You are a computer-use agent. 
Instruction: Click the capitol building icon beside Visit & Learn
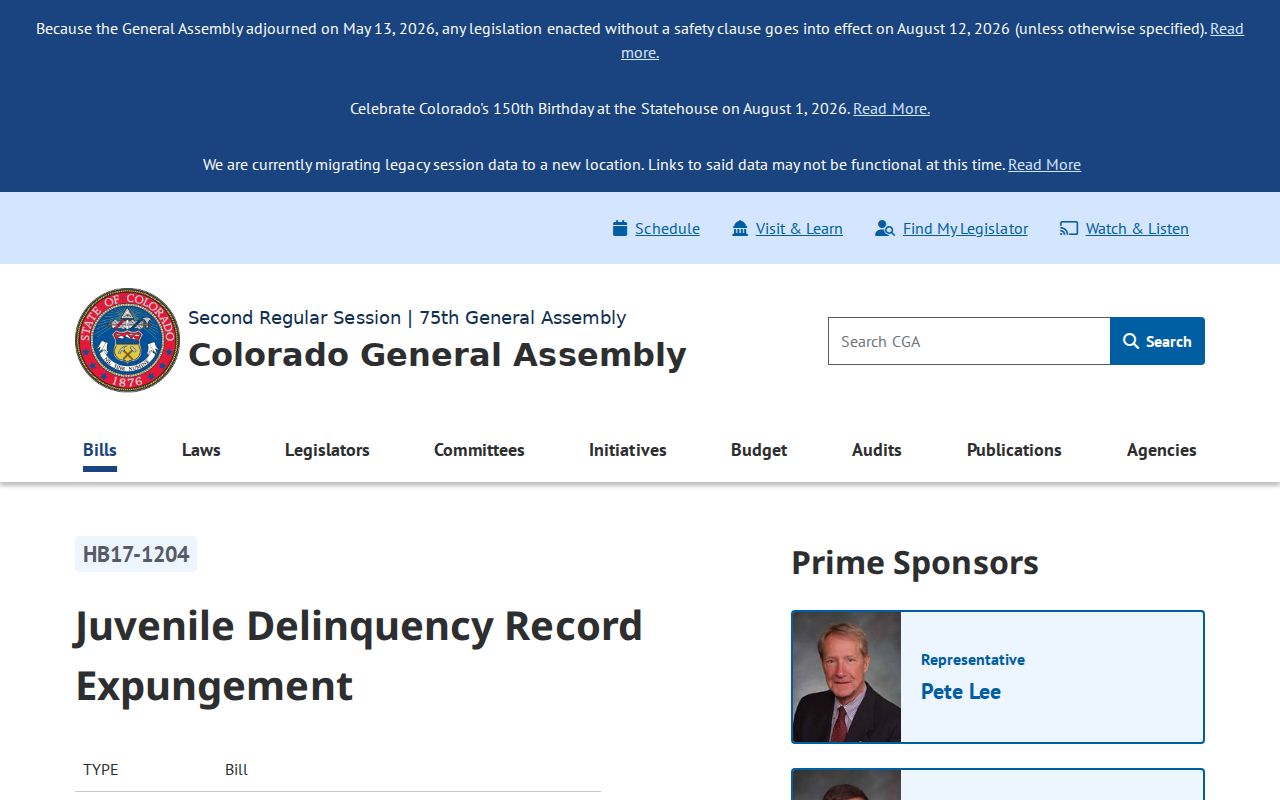(x=740, y=228)
